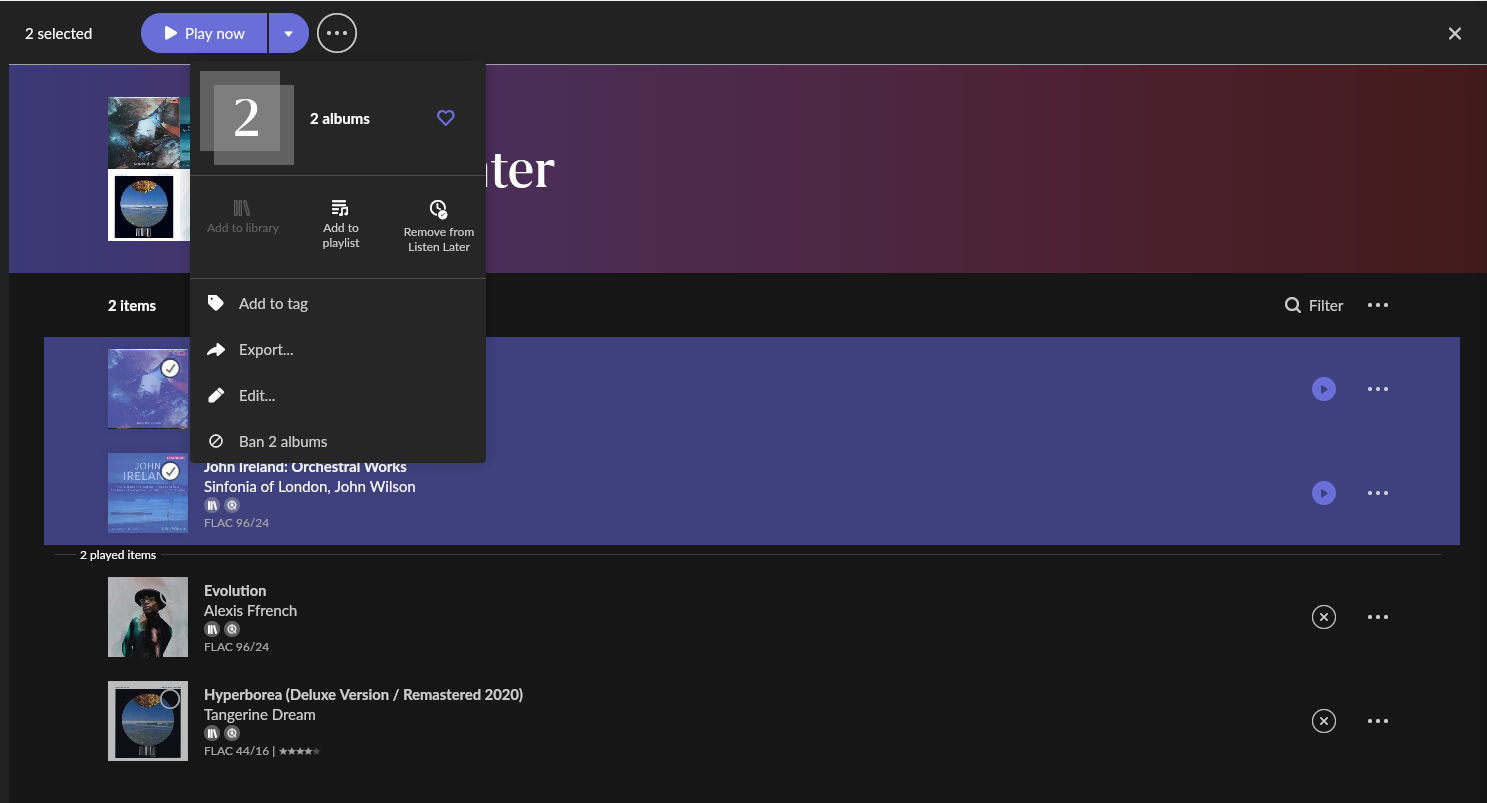Remove Hyperborea with its circled X icon

(x=1323, y=721)
